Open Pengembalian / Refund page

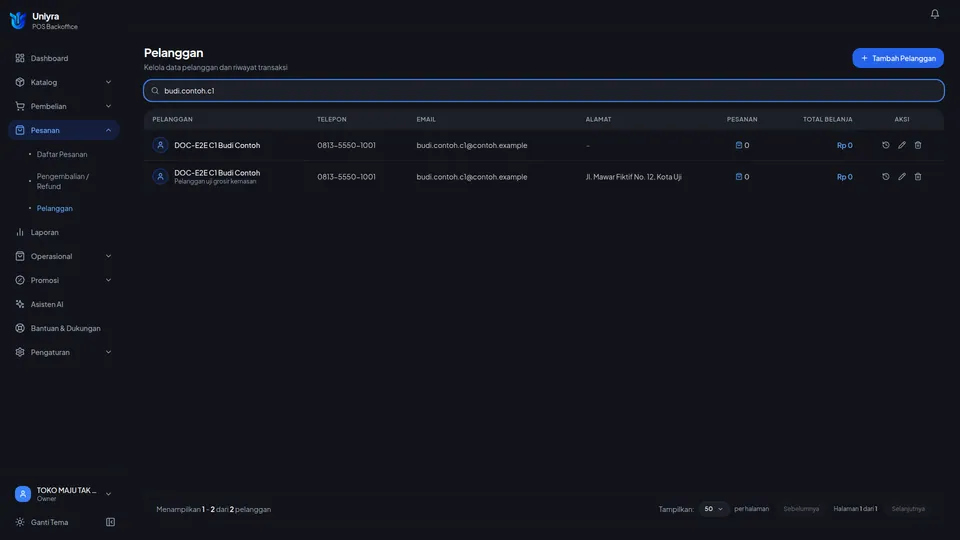pos(62,181)
